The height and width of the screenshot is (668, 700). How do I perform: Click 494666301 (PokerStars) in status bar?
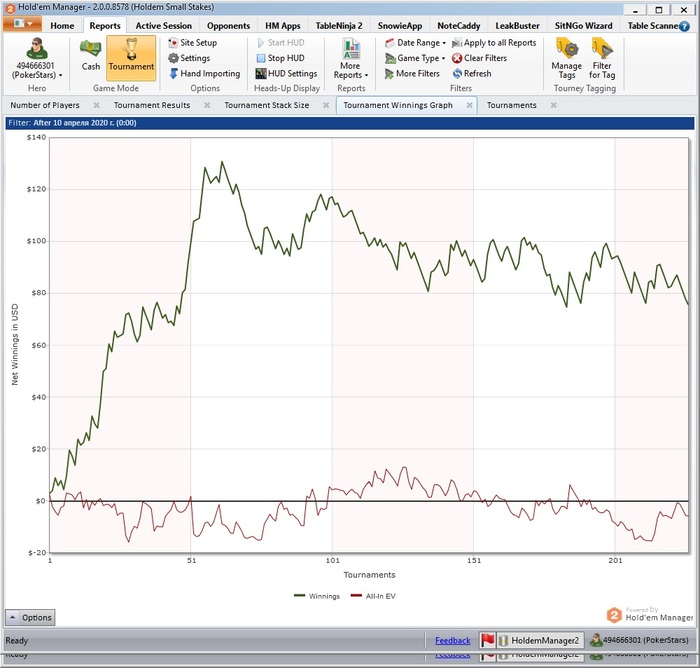tap(639, 640)
